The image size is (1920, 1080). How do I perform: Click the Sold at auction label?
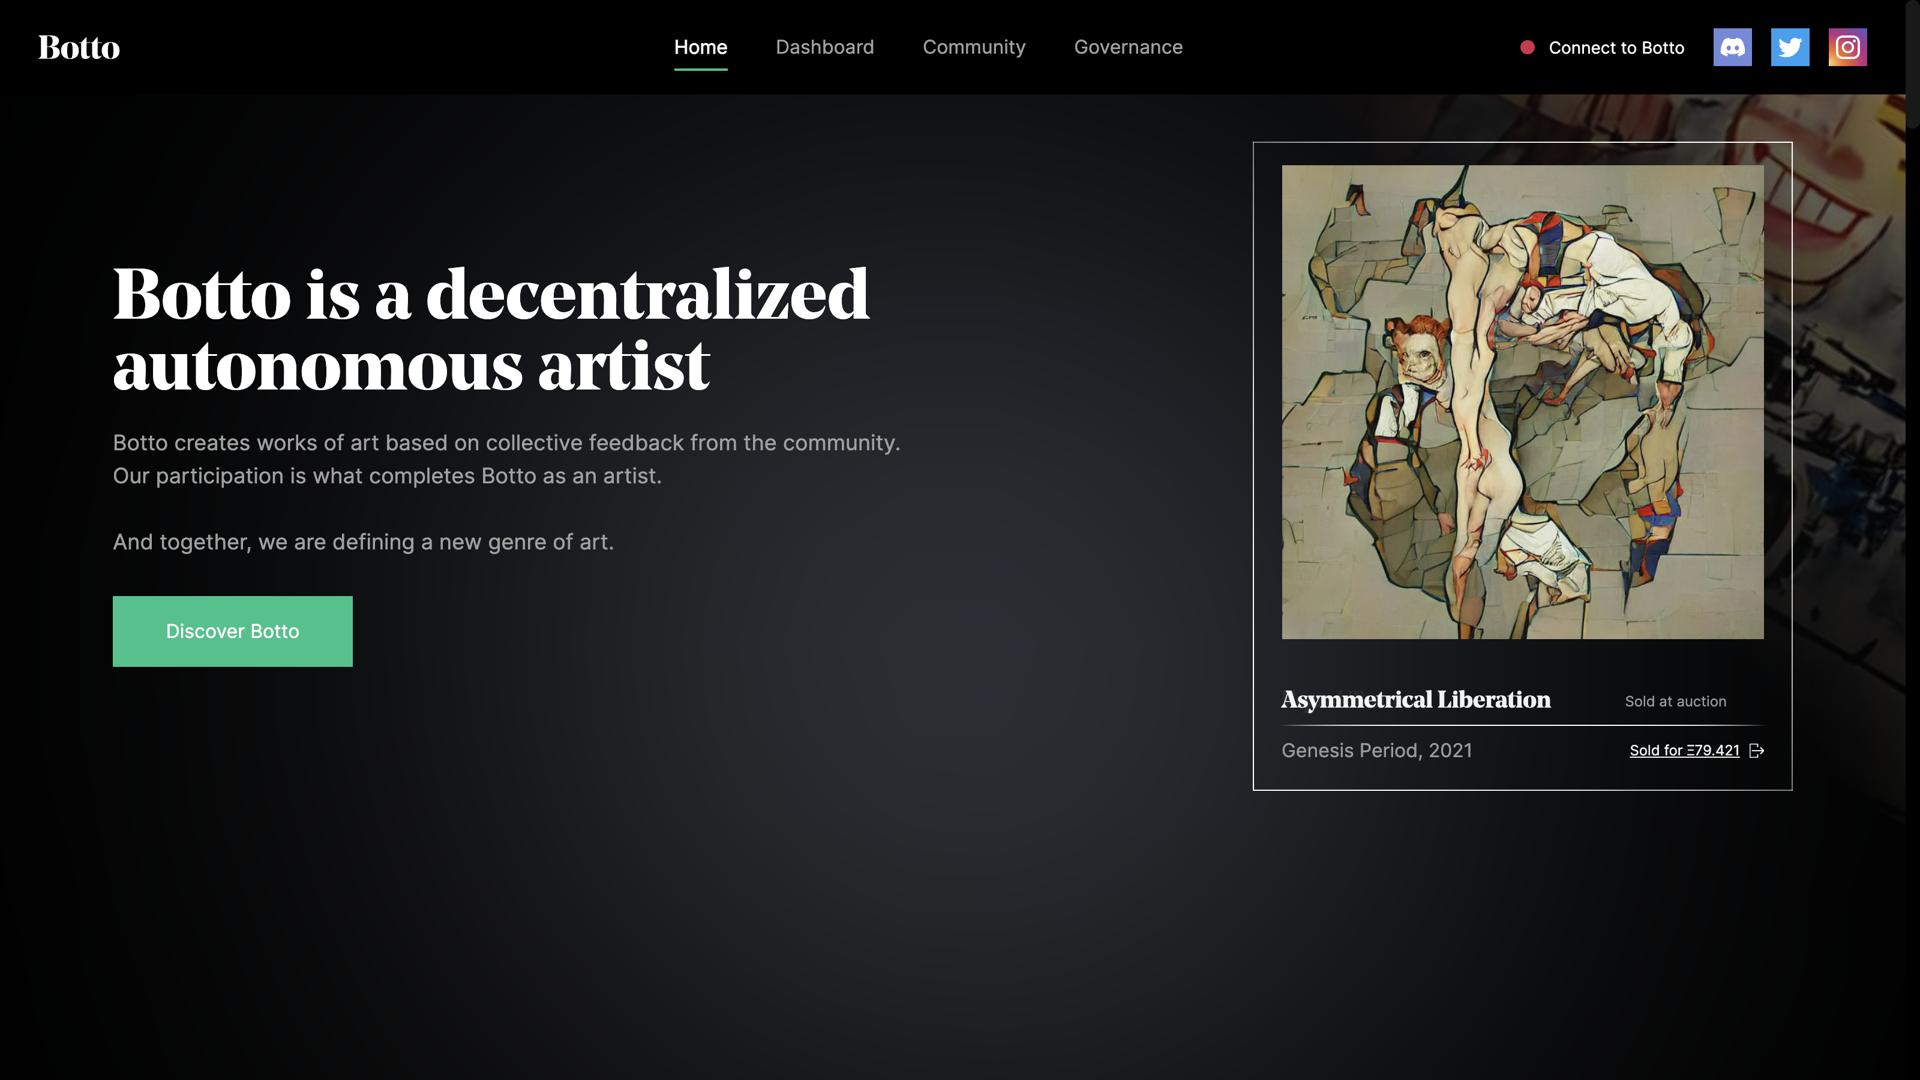point(1675,702)
